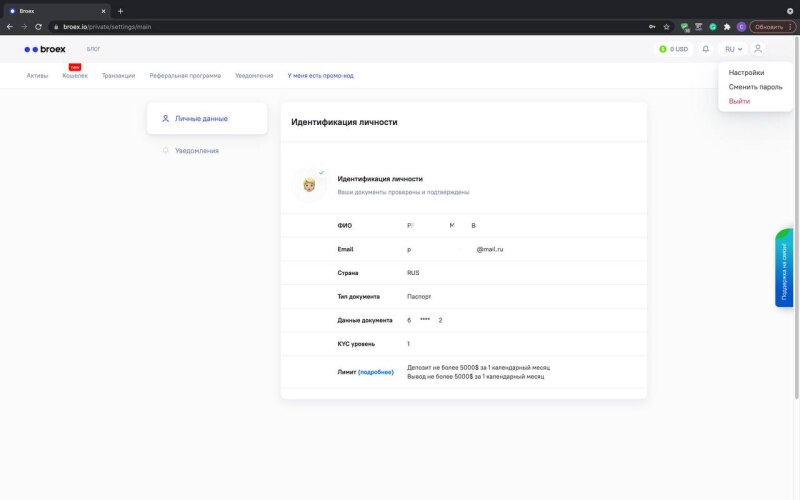Select Настройки from user menu
The height and width of the screenshot is (500, 800).
746,73
